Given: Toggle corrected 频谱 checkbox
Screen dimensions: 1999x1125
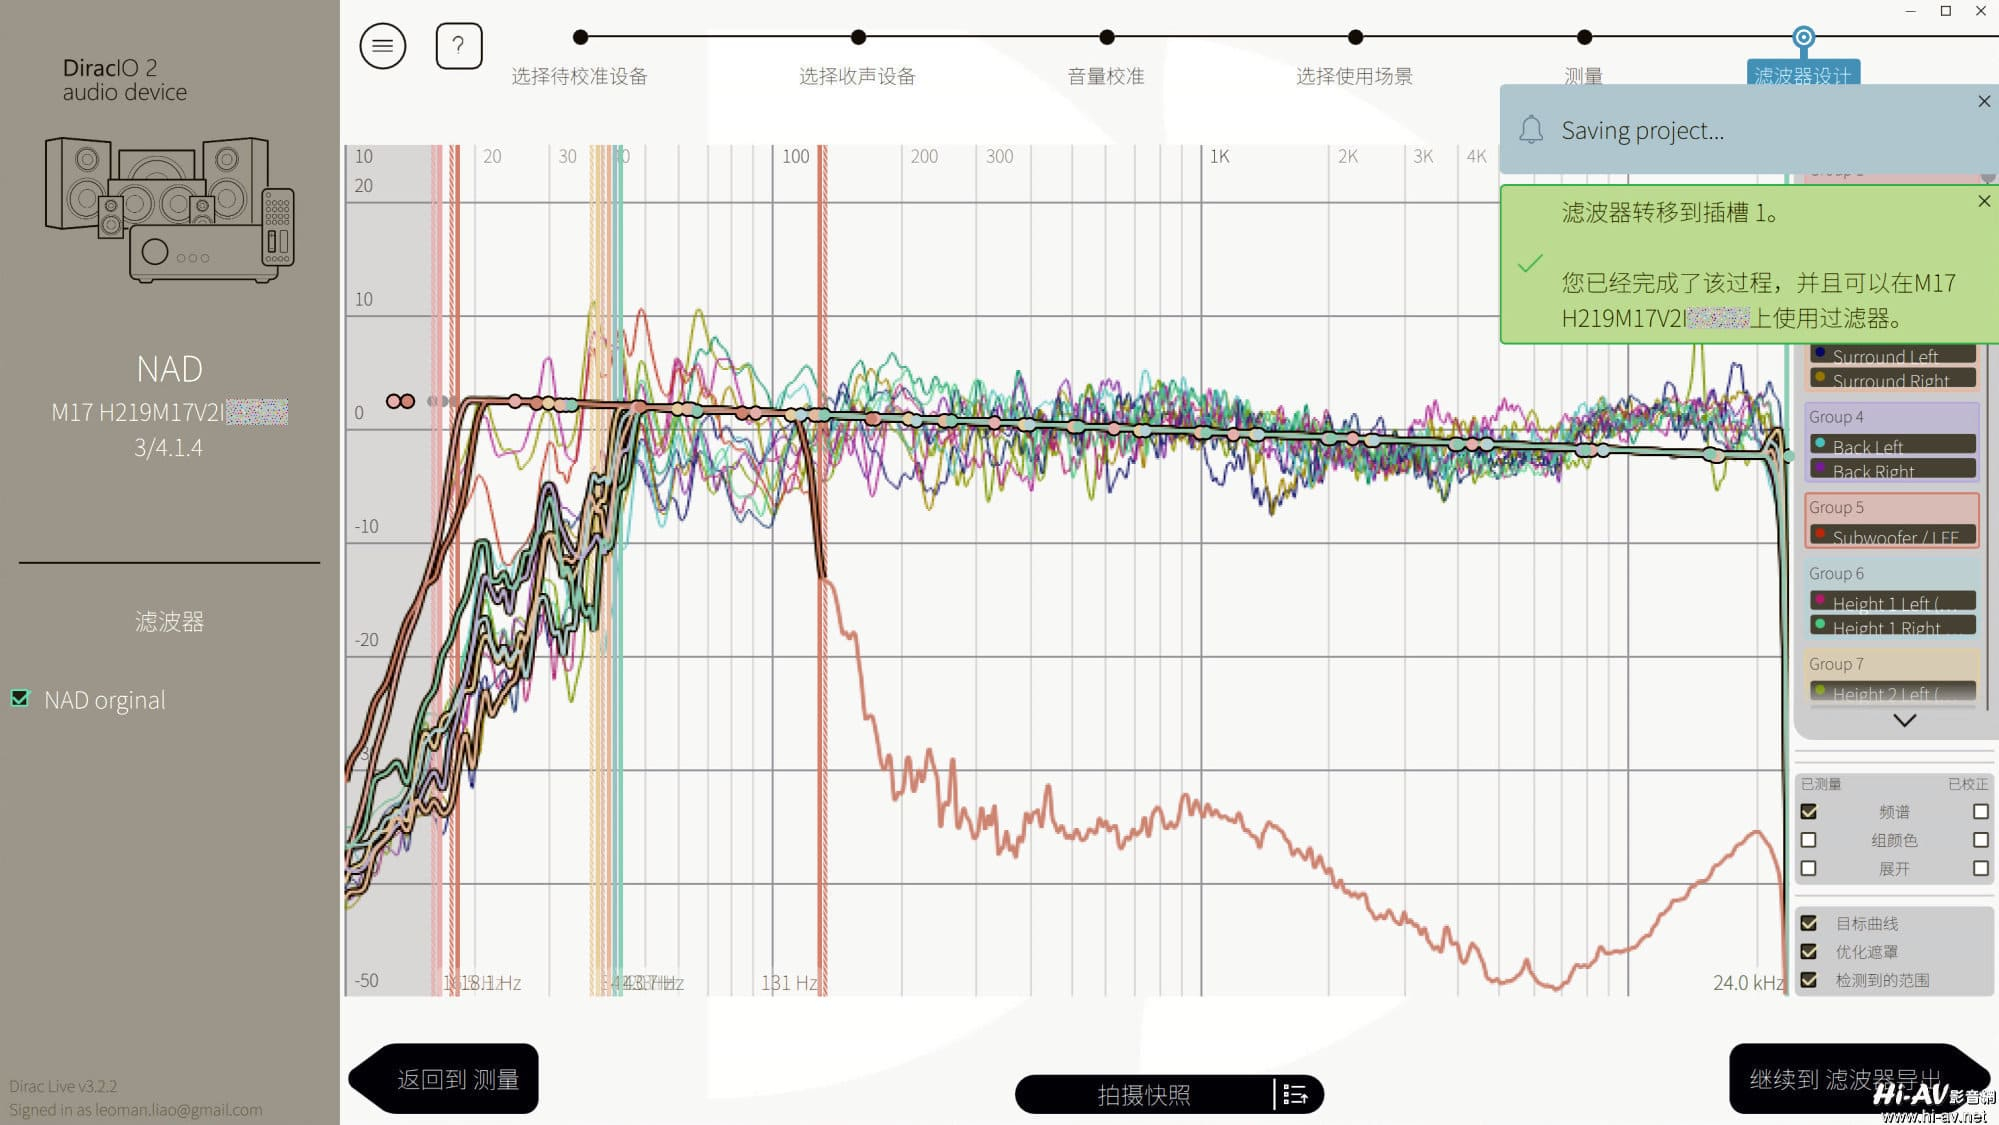Looking at the screenshot, I should click(x=1980, y=812).
